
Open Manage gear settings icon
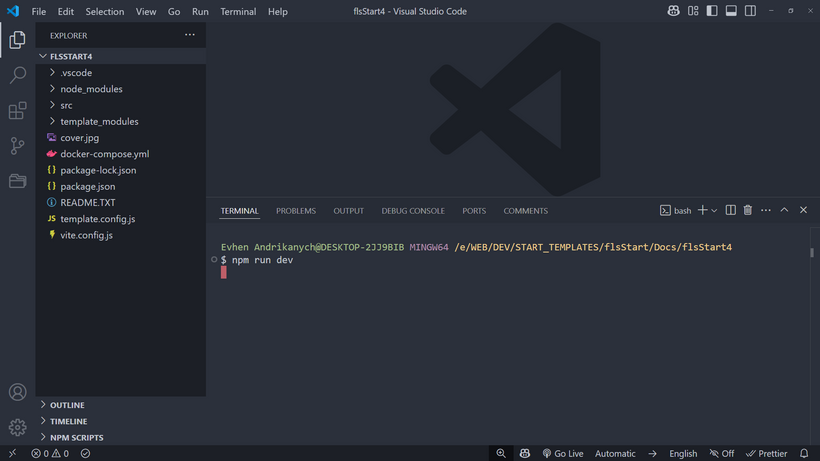point(17,427)
